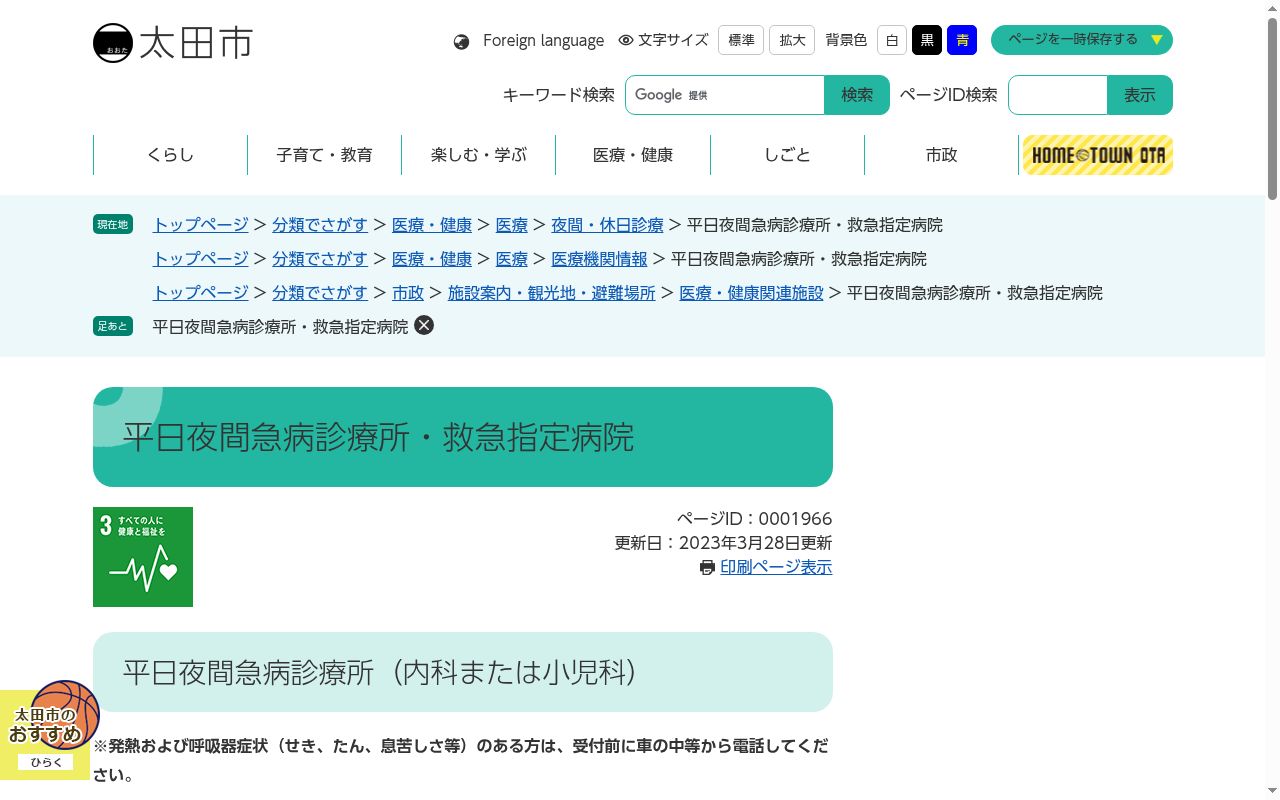
Task: Focus the Google keyword search field
Action: point(725,95)
